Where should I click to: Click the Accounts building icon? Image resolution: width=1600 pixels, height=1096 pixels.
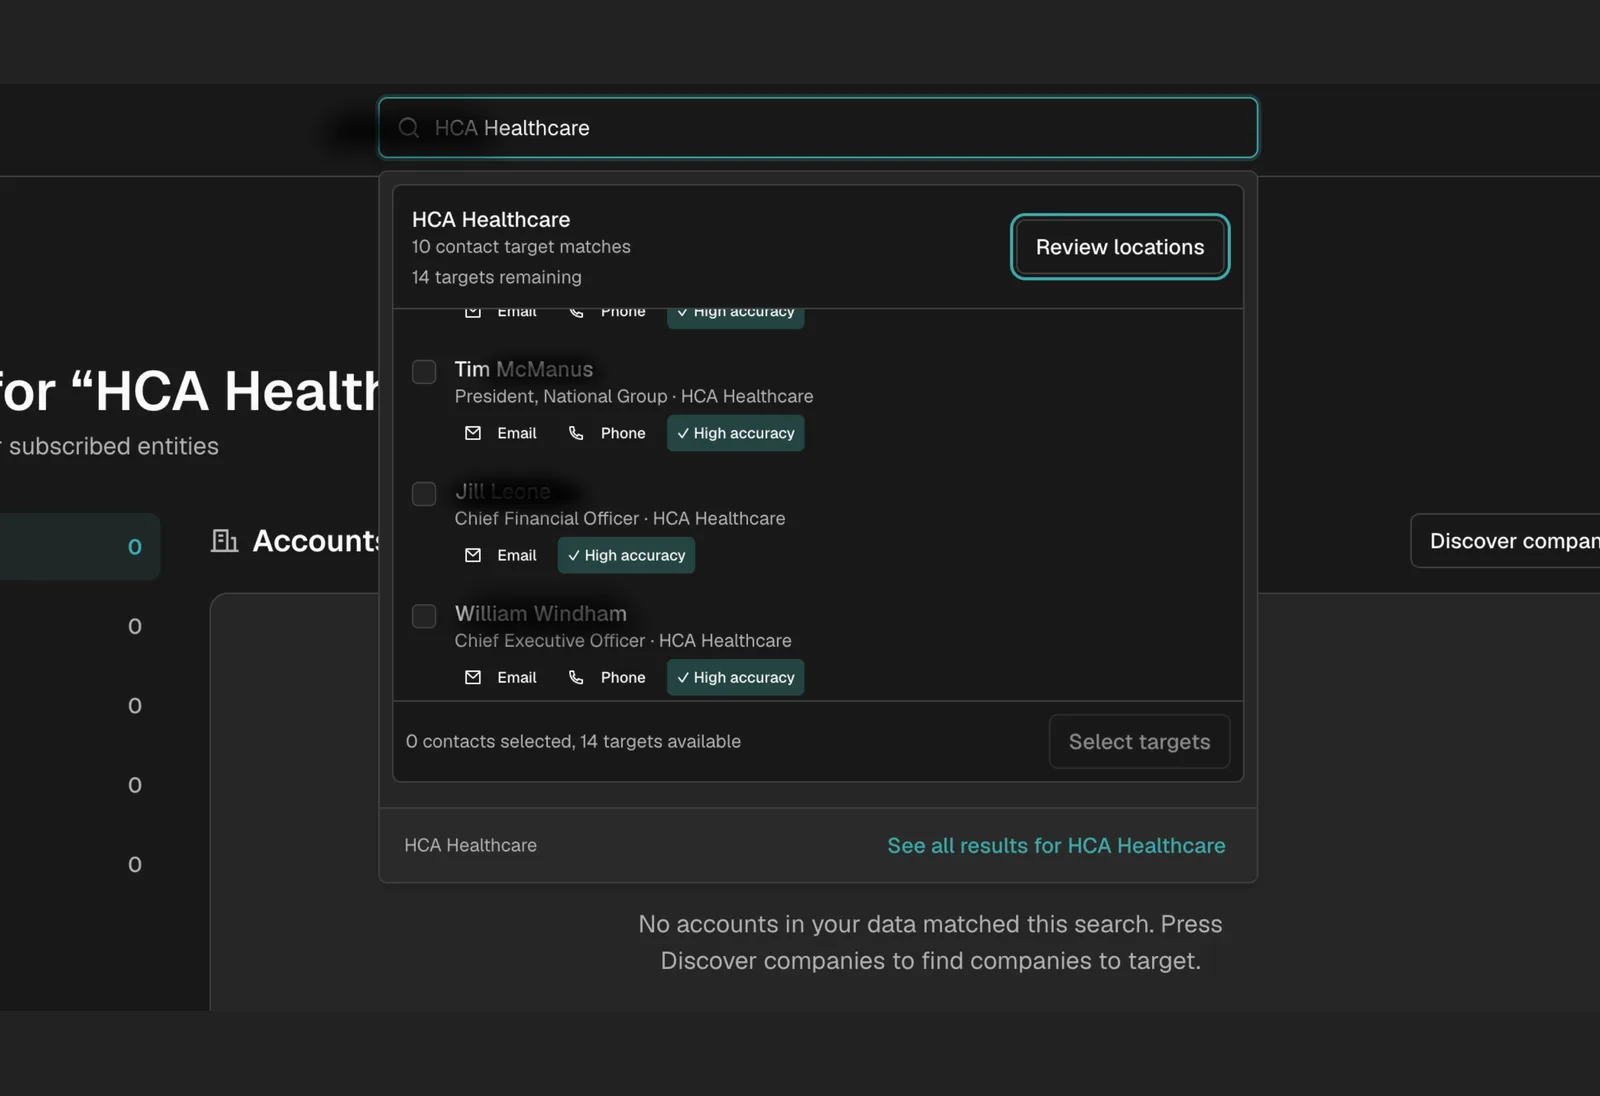(x=225, y=541)
